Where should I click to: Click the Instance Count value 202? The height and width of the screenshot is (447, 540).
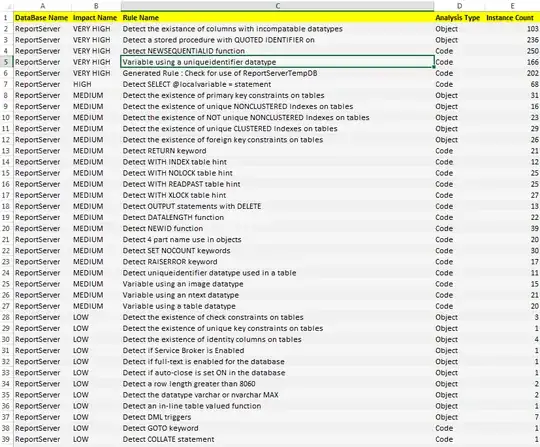pyautogui.click(x=512, y=73)
